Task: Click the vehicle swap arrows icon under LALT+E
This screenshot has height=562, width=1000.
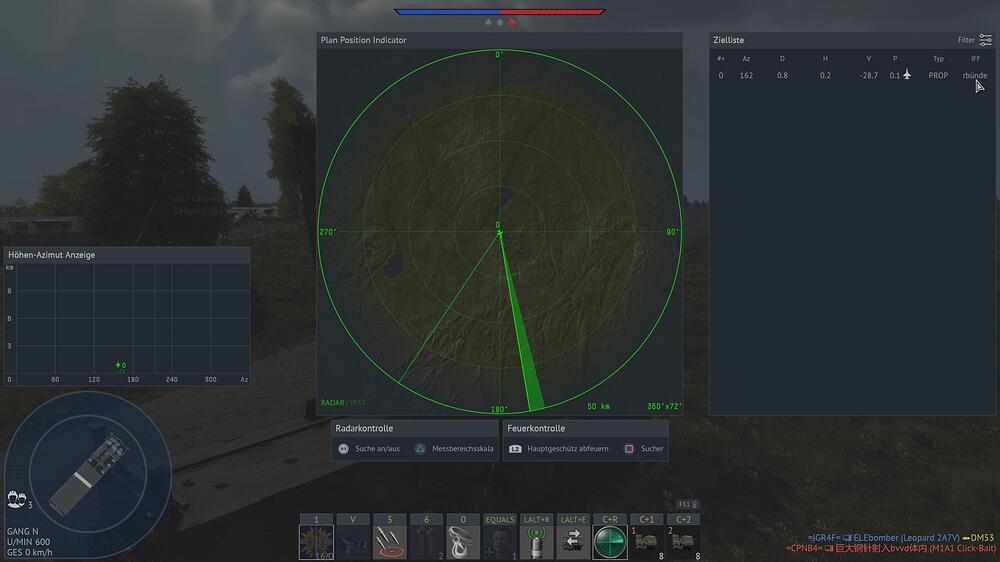Action: pyautogui.click(x=573, y=541)
